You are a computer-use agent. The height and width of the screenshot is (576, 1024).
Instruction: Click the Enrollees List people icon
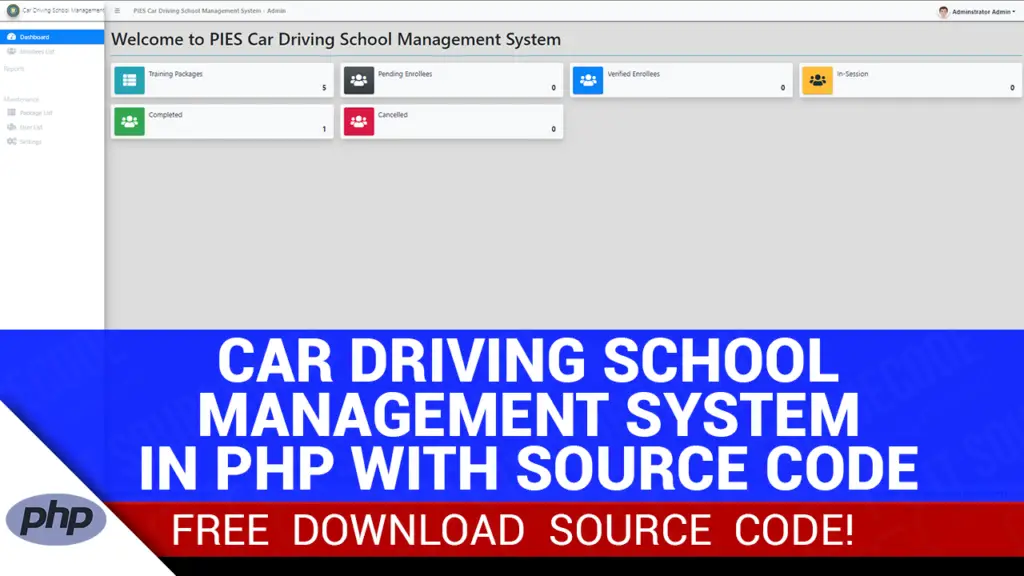click(12, 51)
